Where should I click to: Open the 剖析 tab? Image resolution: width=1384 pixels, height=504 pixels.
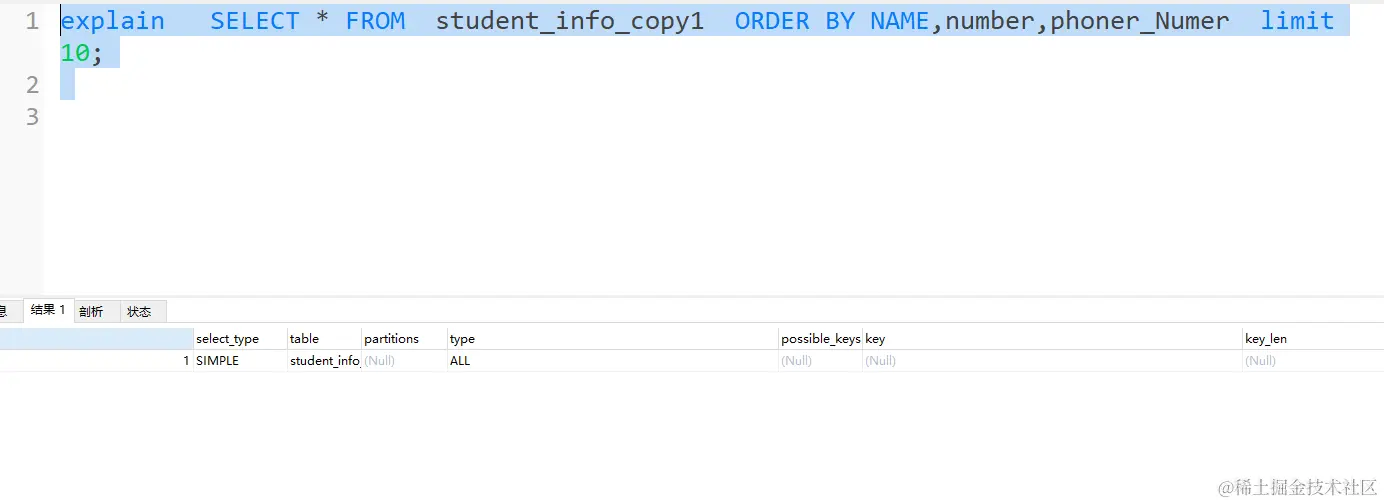pos(91,311)
